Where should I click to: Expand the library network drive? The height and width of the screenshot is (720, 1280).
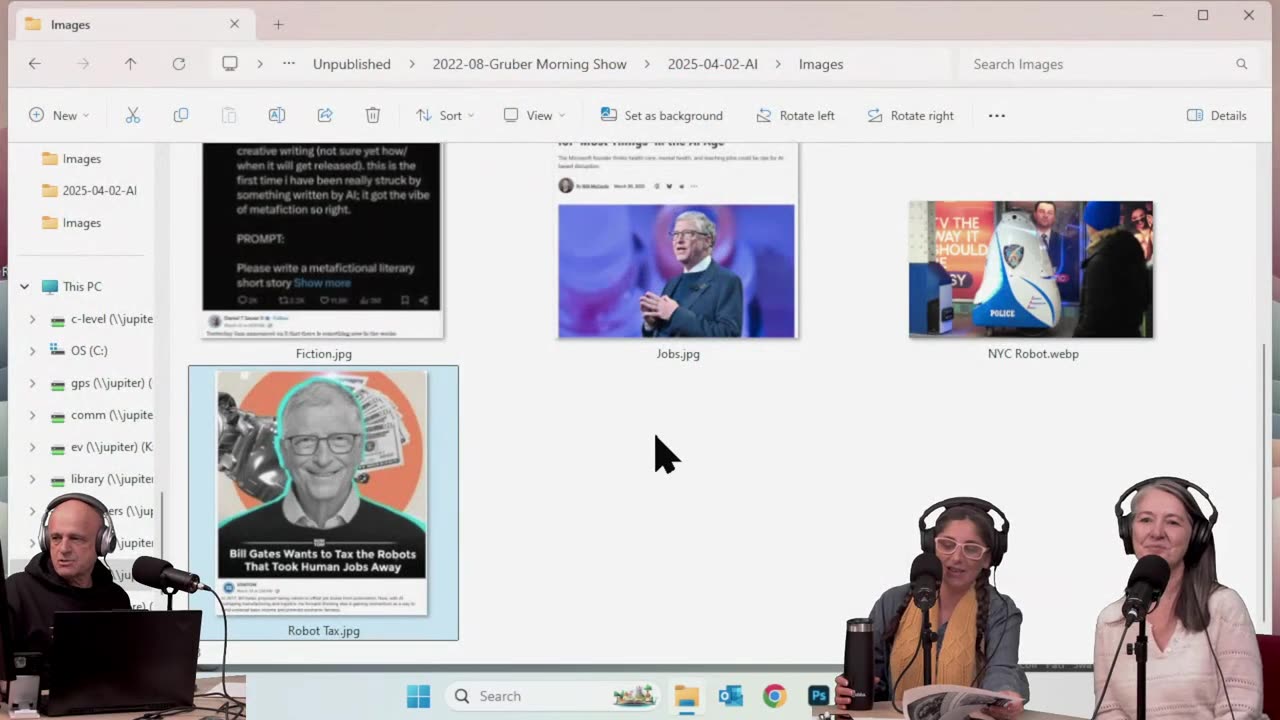[x=32, y=479]
